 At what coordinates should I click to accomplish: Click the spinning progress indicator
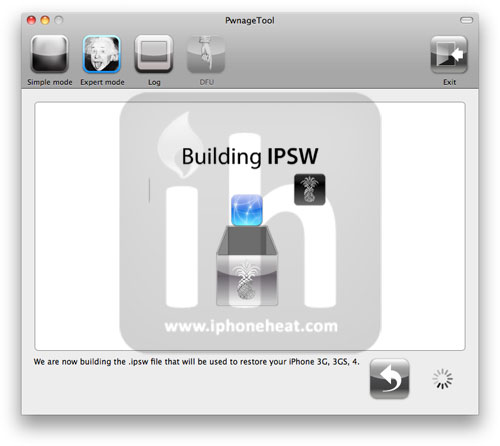[x=443, y=379]
